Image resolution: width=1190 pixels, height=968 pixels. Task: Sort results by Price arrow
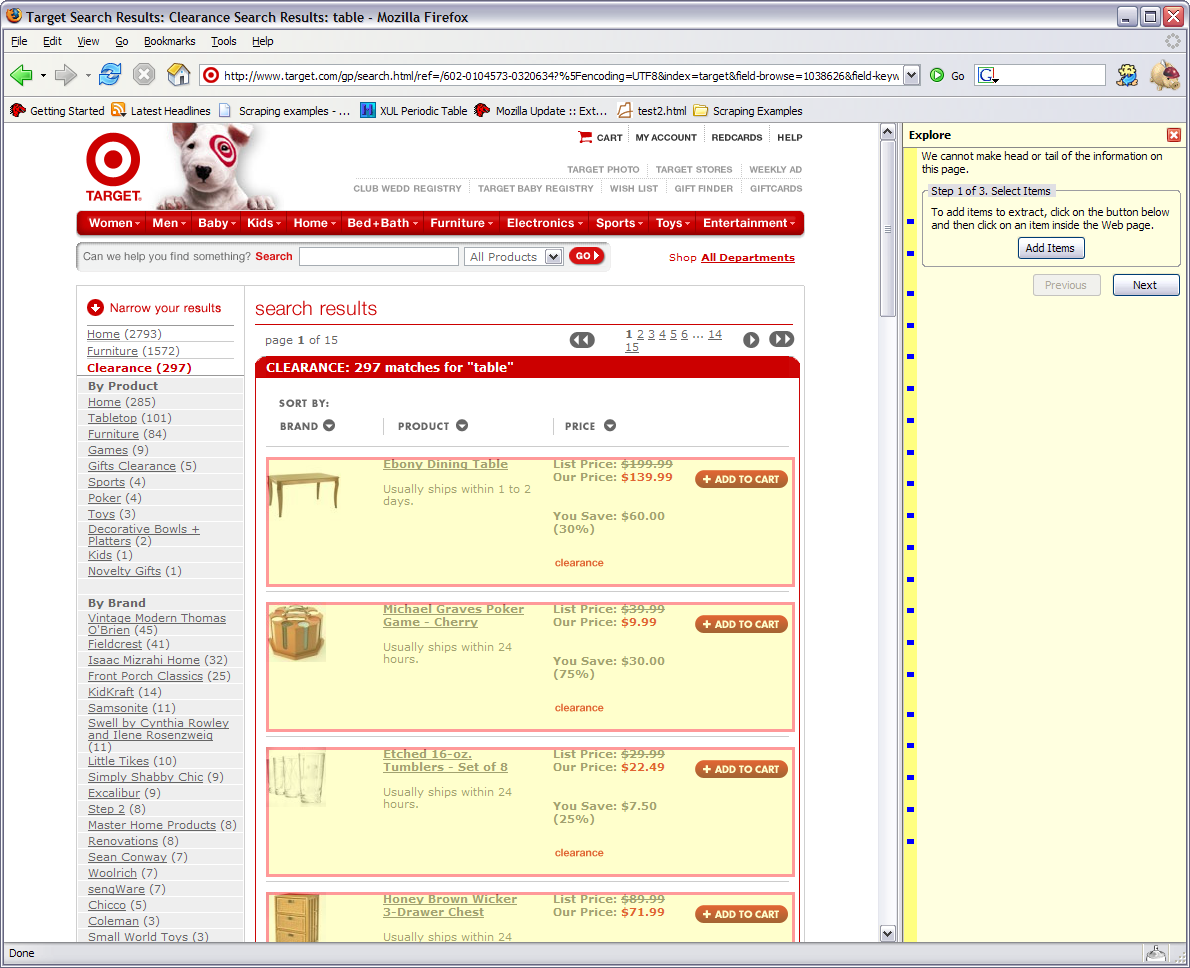click(x=610, y=426)
